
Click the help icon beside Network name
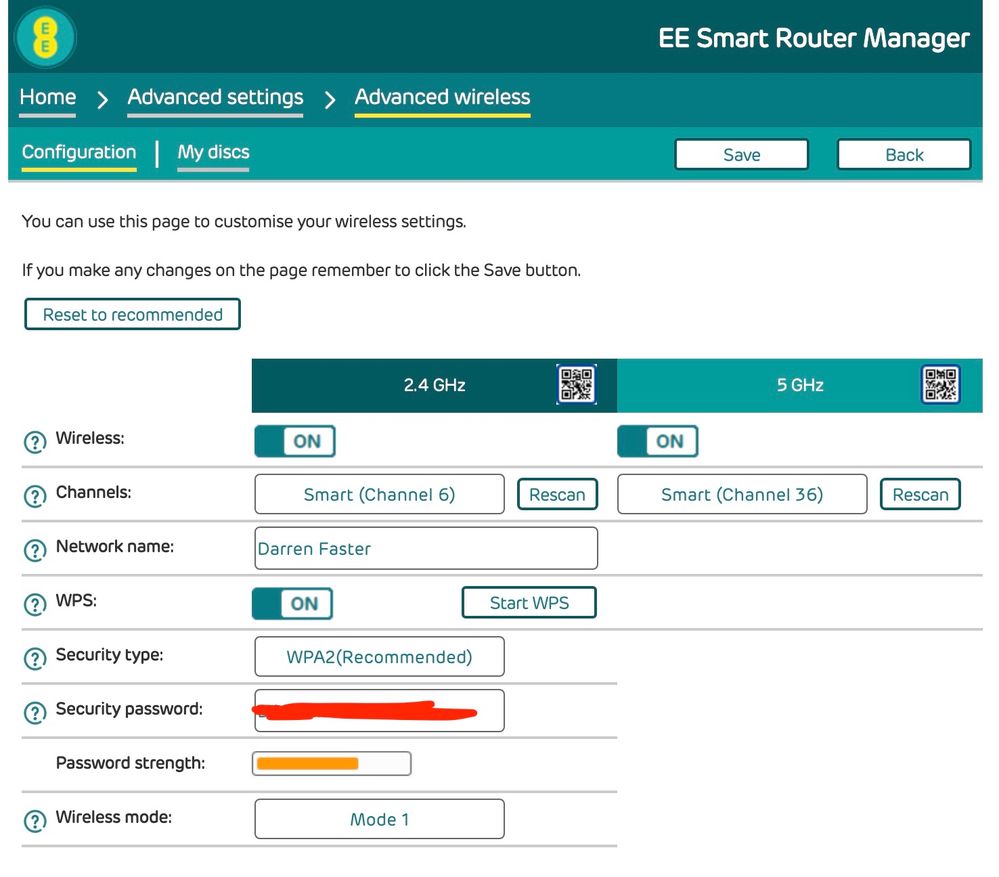click(35, 550)
